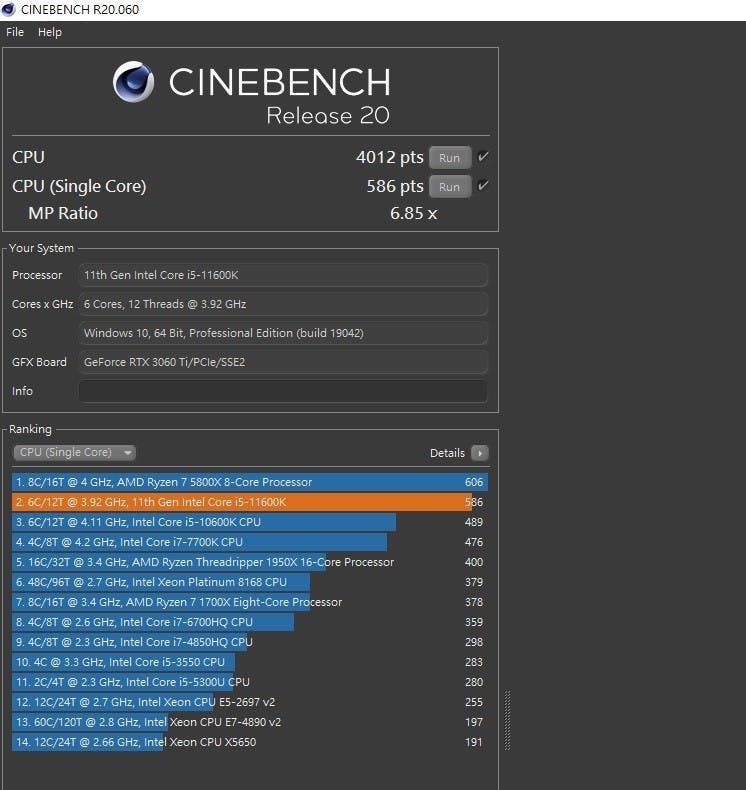Click the Processor field showing i5-11600K

click(x=282, y=275)
